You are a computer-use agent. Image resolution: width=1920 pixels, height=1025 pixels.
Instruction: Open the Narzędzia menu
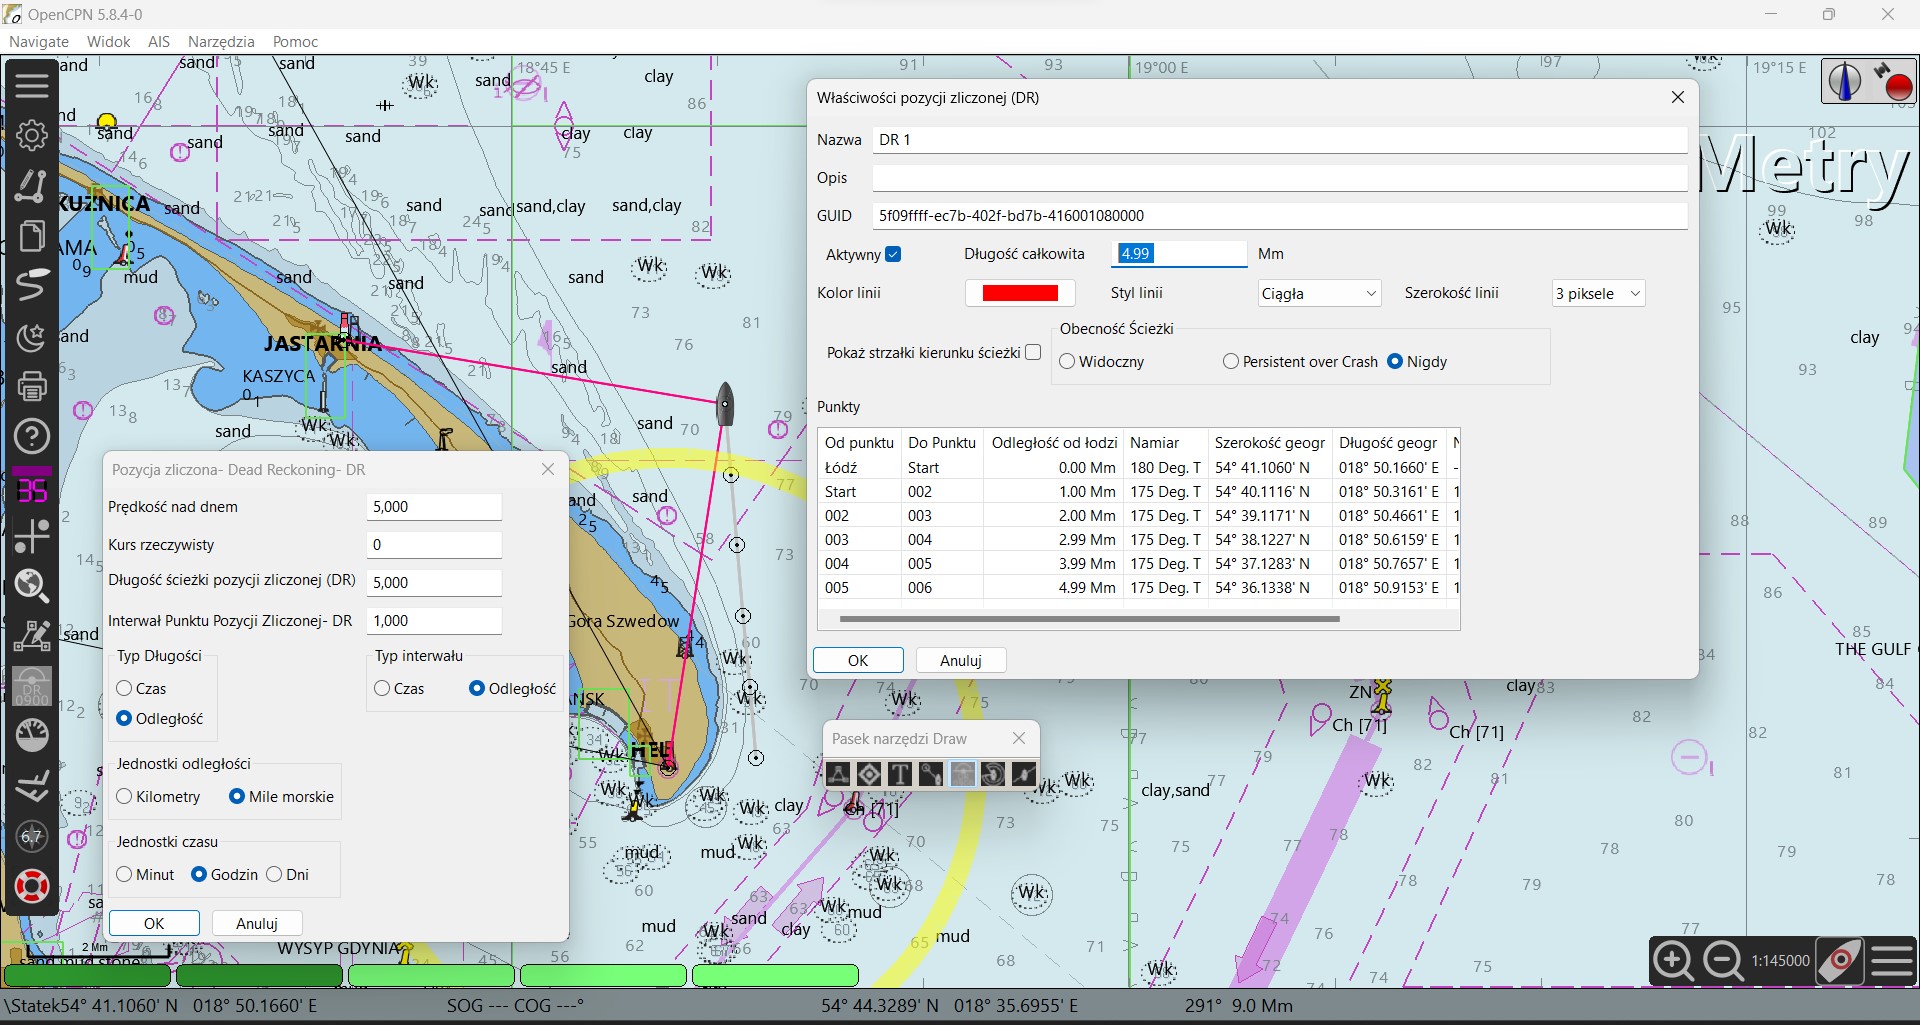click(221, 42)
